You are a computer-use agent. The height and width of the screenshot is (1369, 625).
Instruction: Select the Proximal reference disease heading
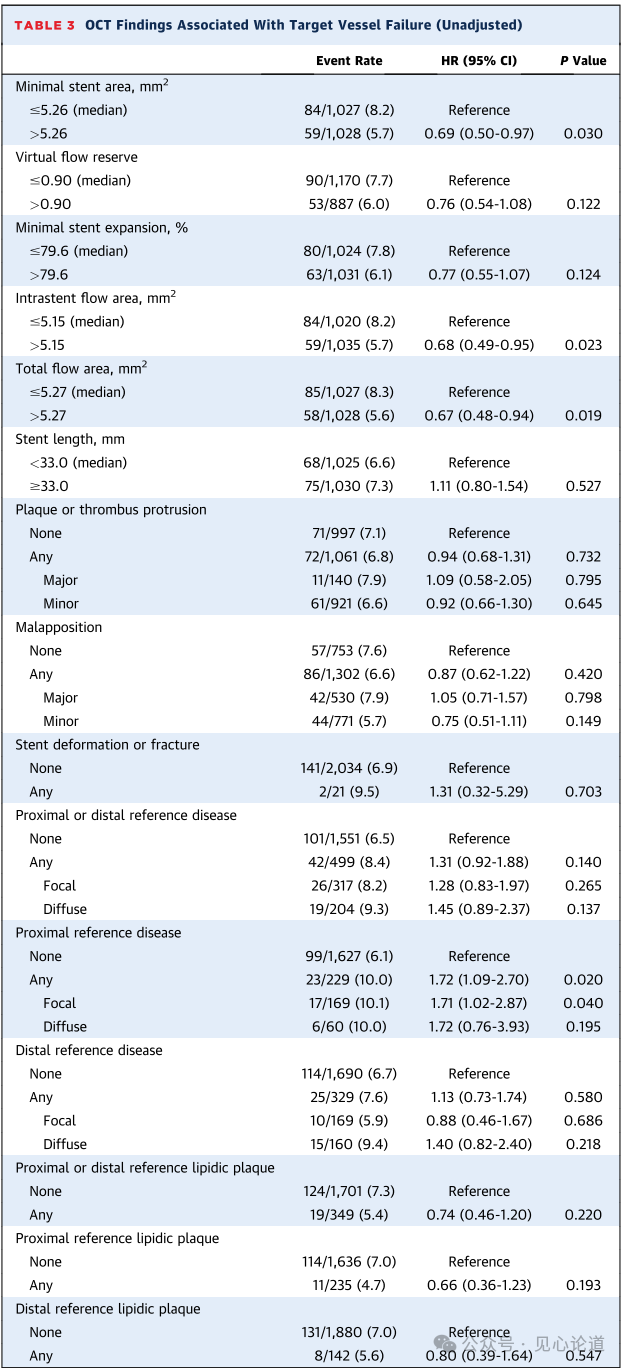point(98,933)
